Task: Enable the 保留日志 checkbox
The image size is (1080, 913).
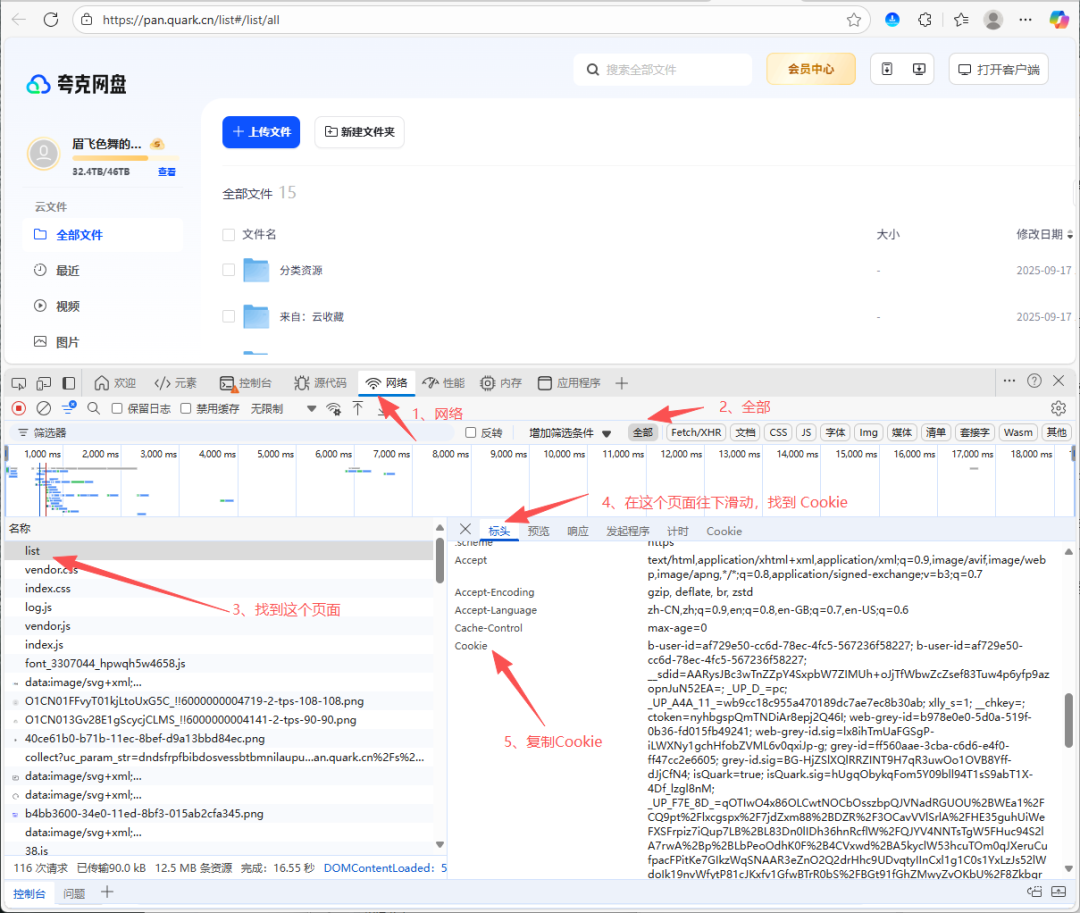Action: (x=118, y=408)
